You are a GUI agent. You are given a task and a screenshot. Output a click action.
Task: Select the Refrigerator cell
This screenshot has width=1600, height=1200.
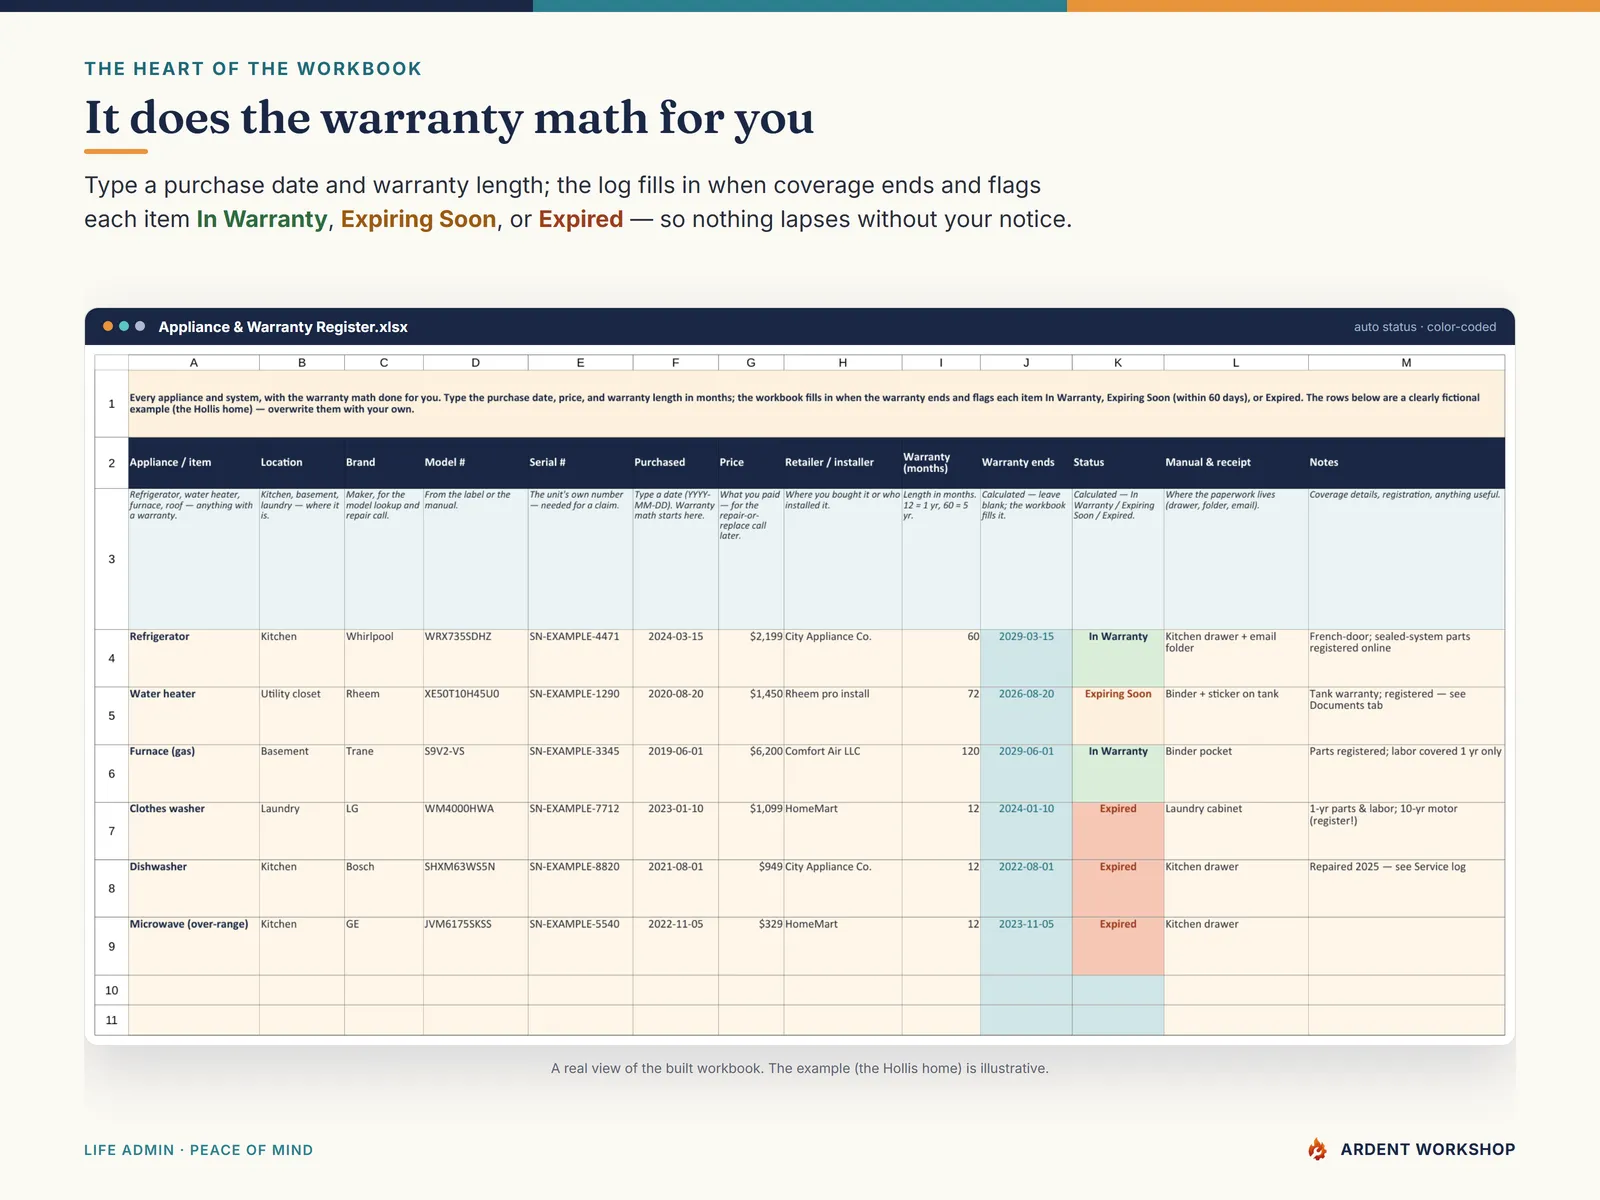[194, 658]
